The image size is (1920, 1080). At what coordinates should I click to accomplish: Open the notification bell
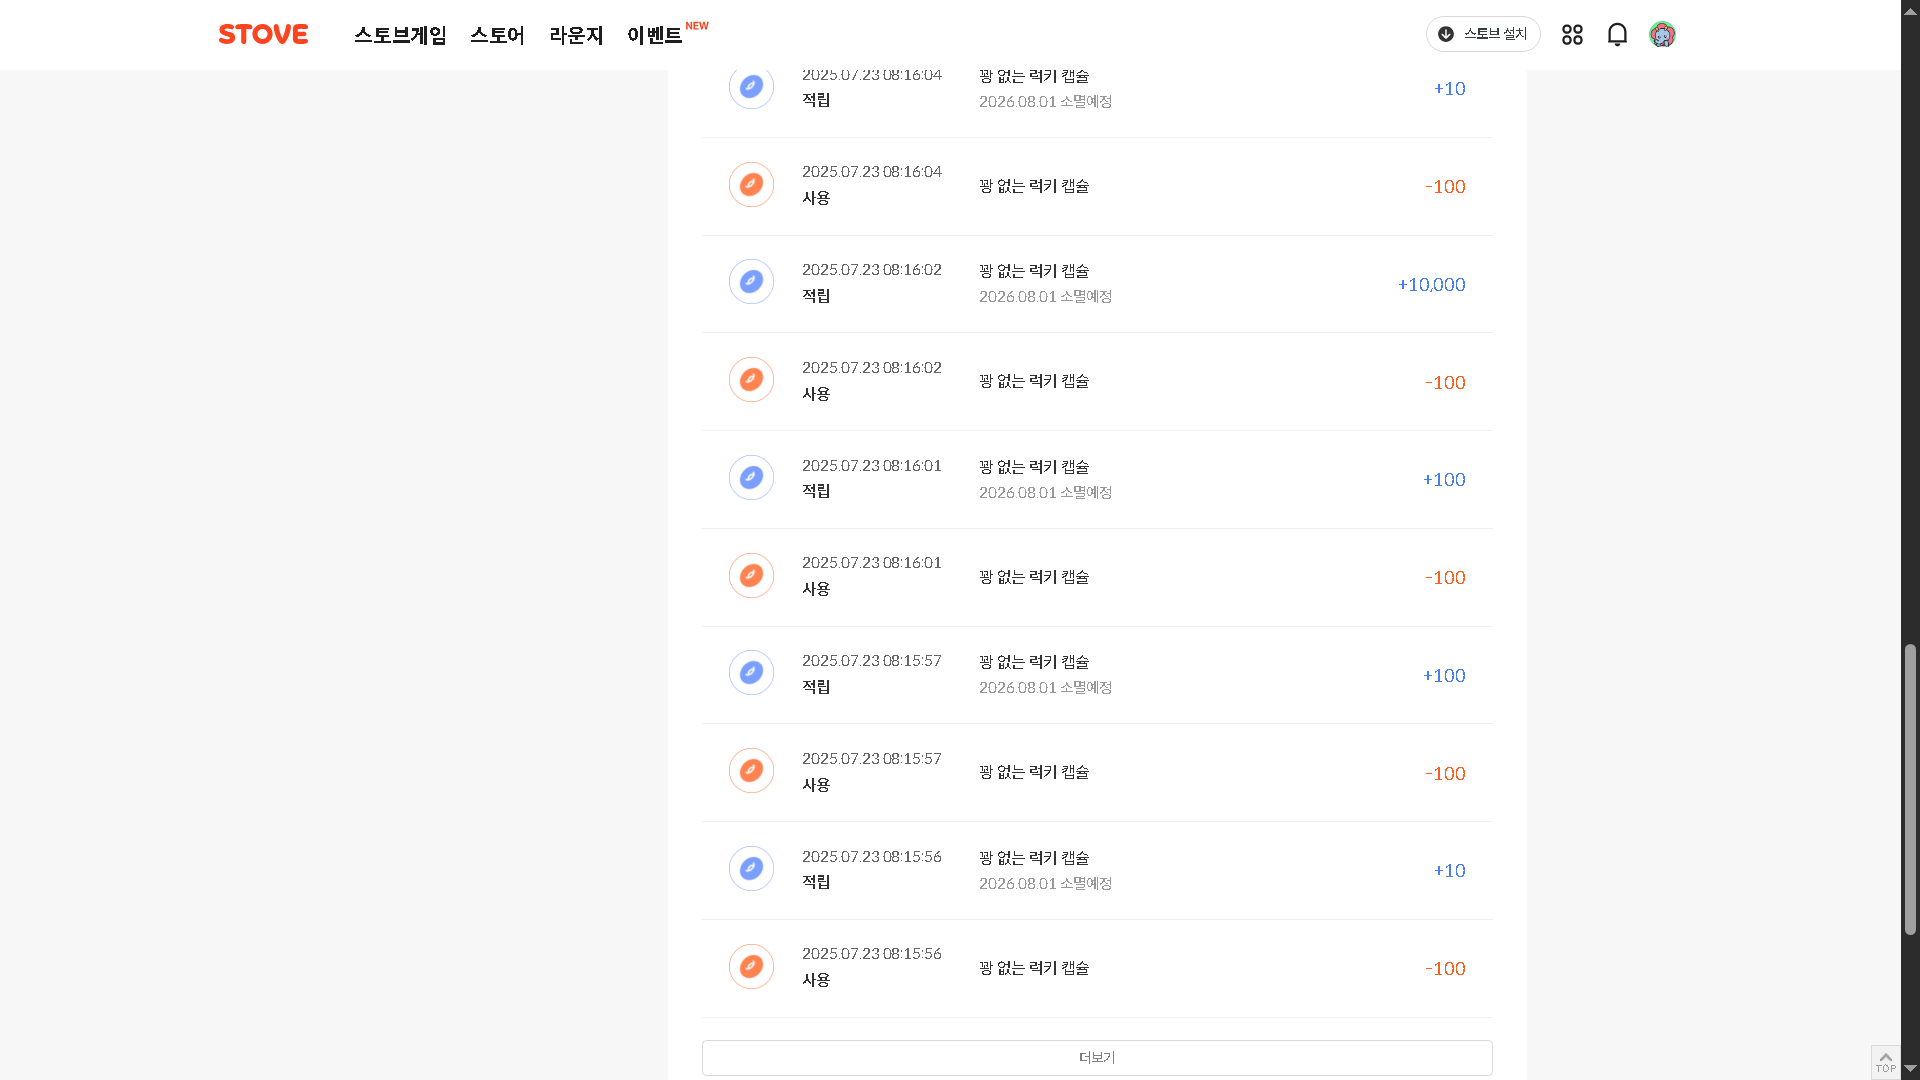1617,35
